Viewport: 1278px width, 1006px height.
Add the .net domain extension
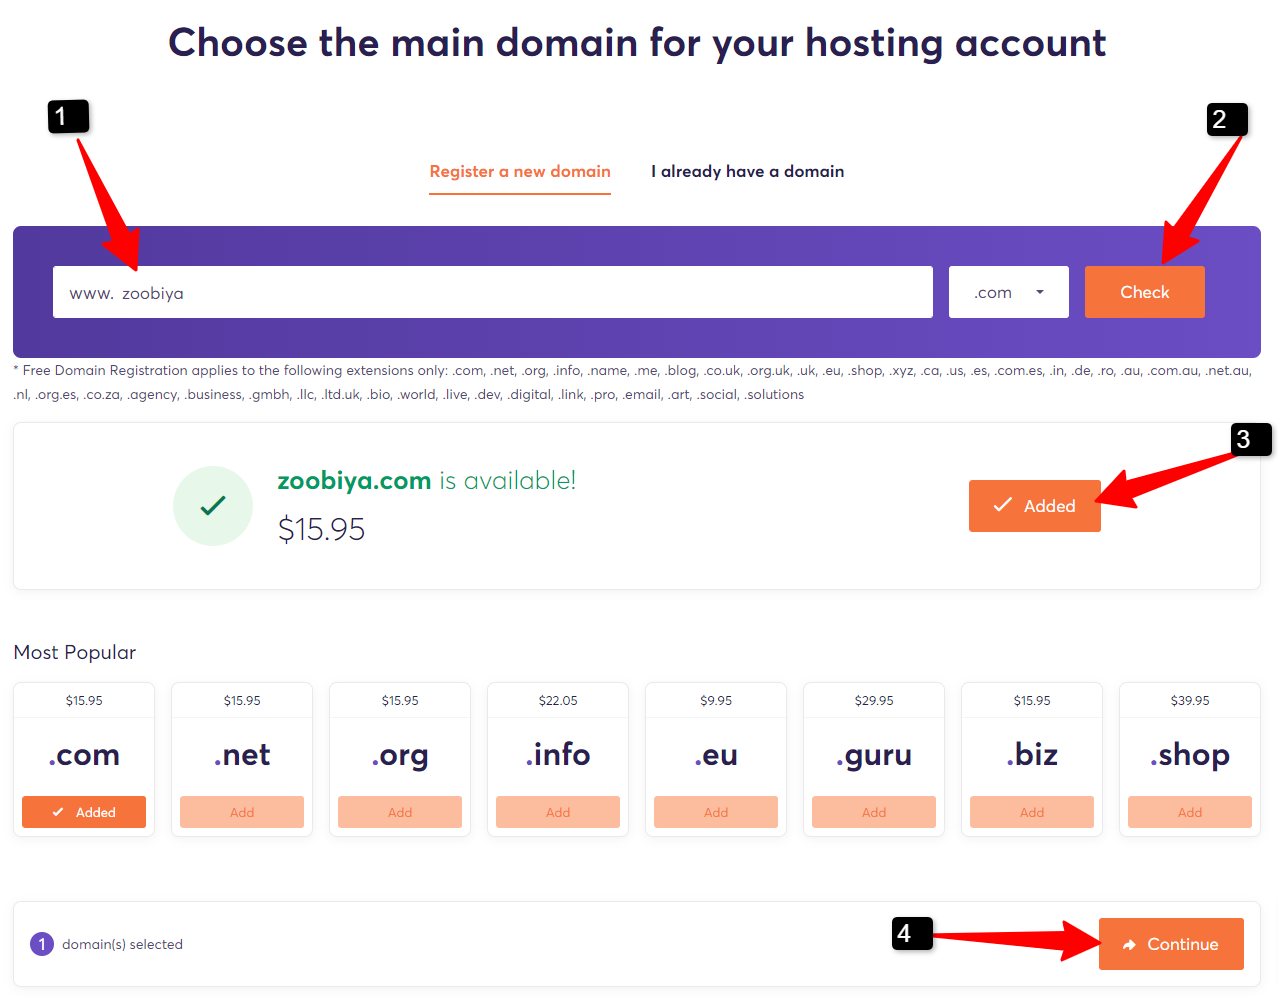pyautogui.click(x=241, y=811)
